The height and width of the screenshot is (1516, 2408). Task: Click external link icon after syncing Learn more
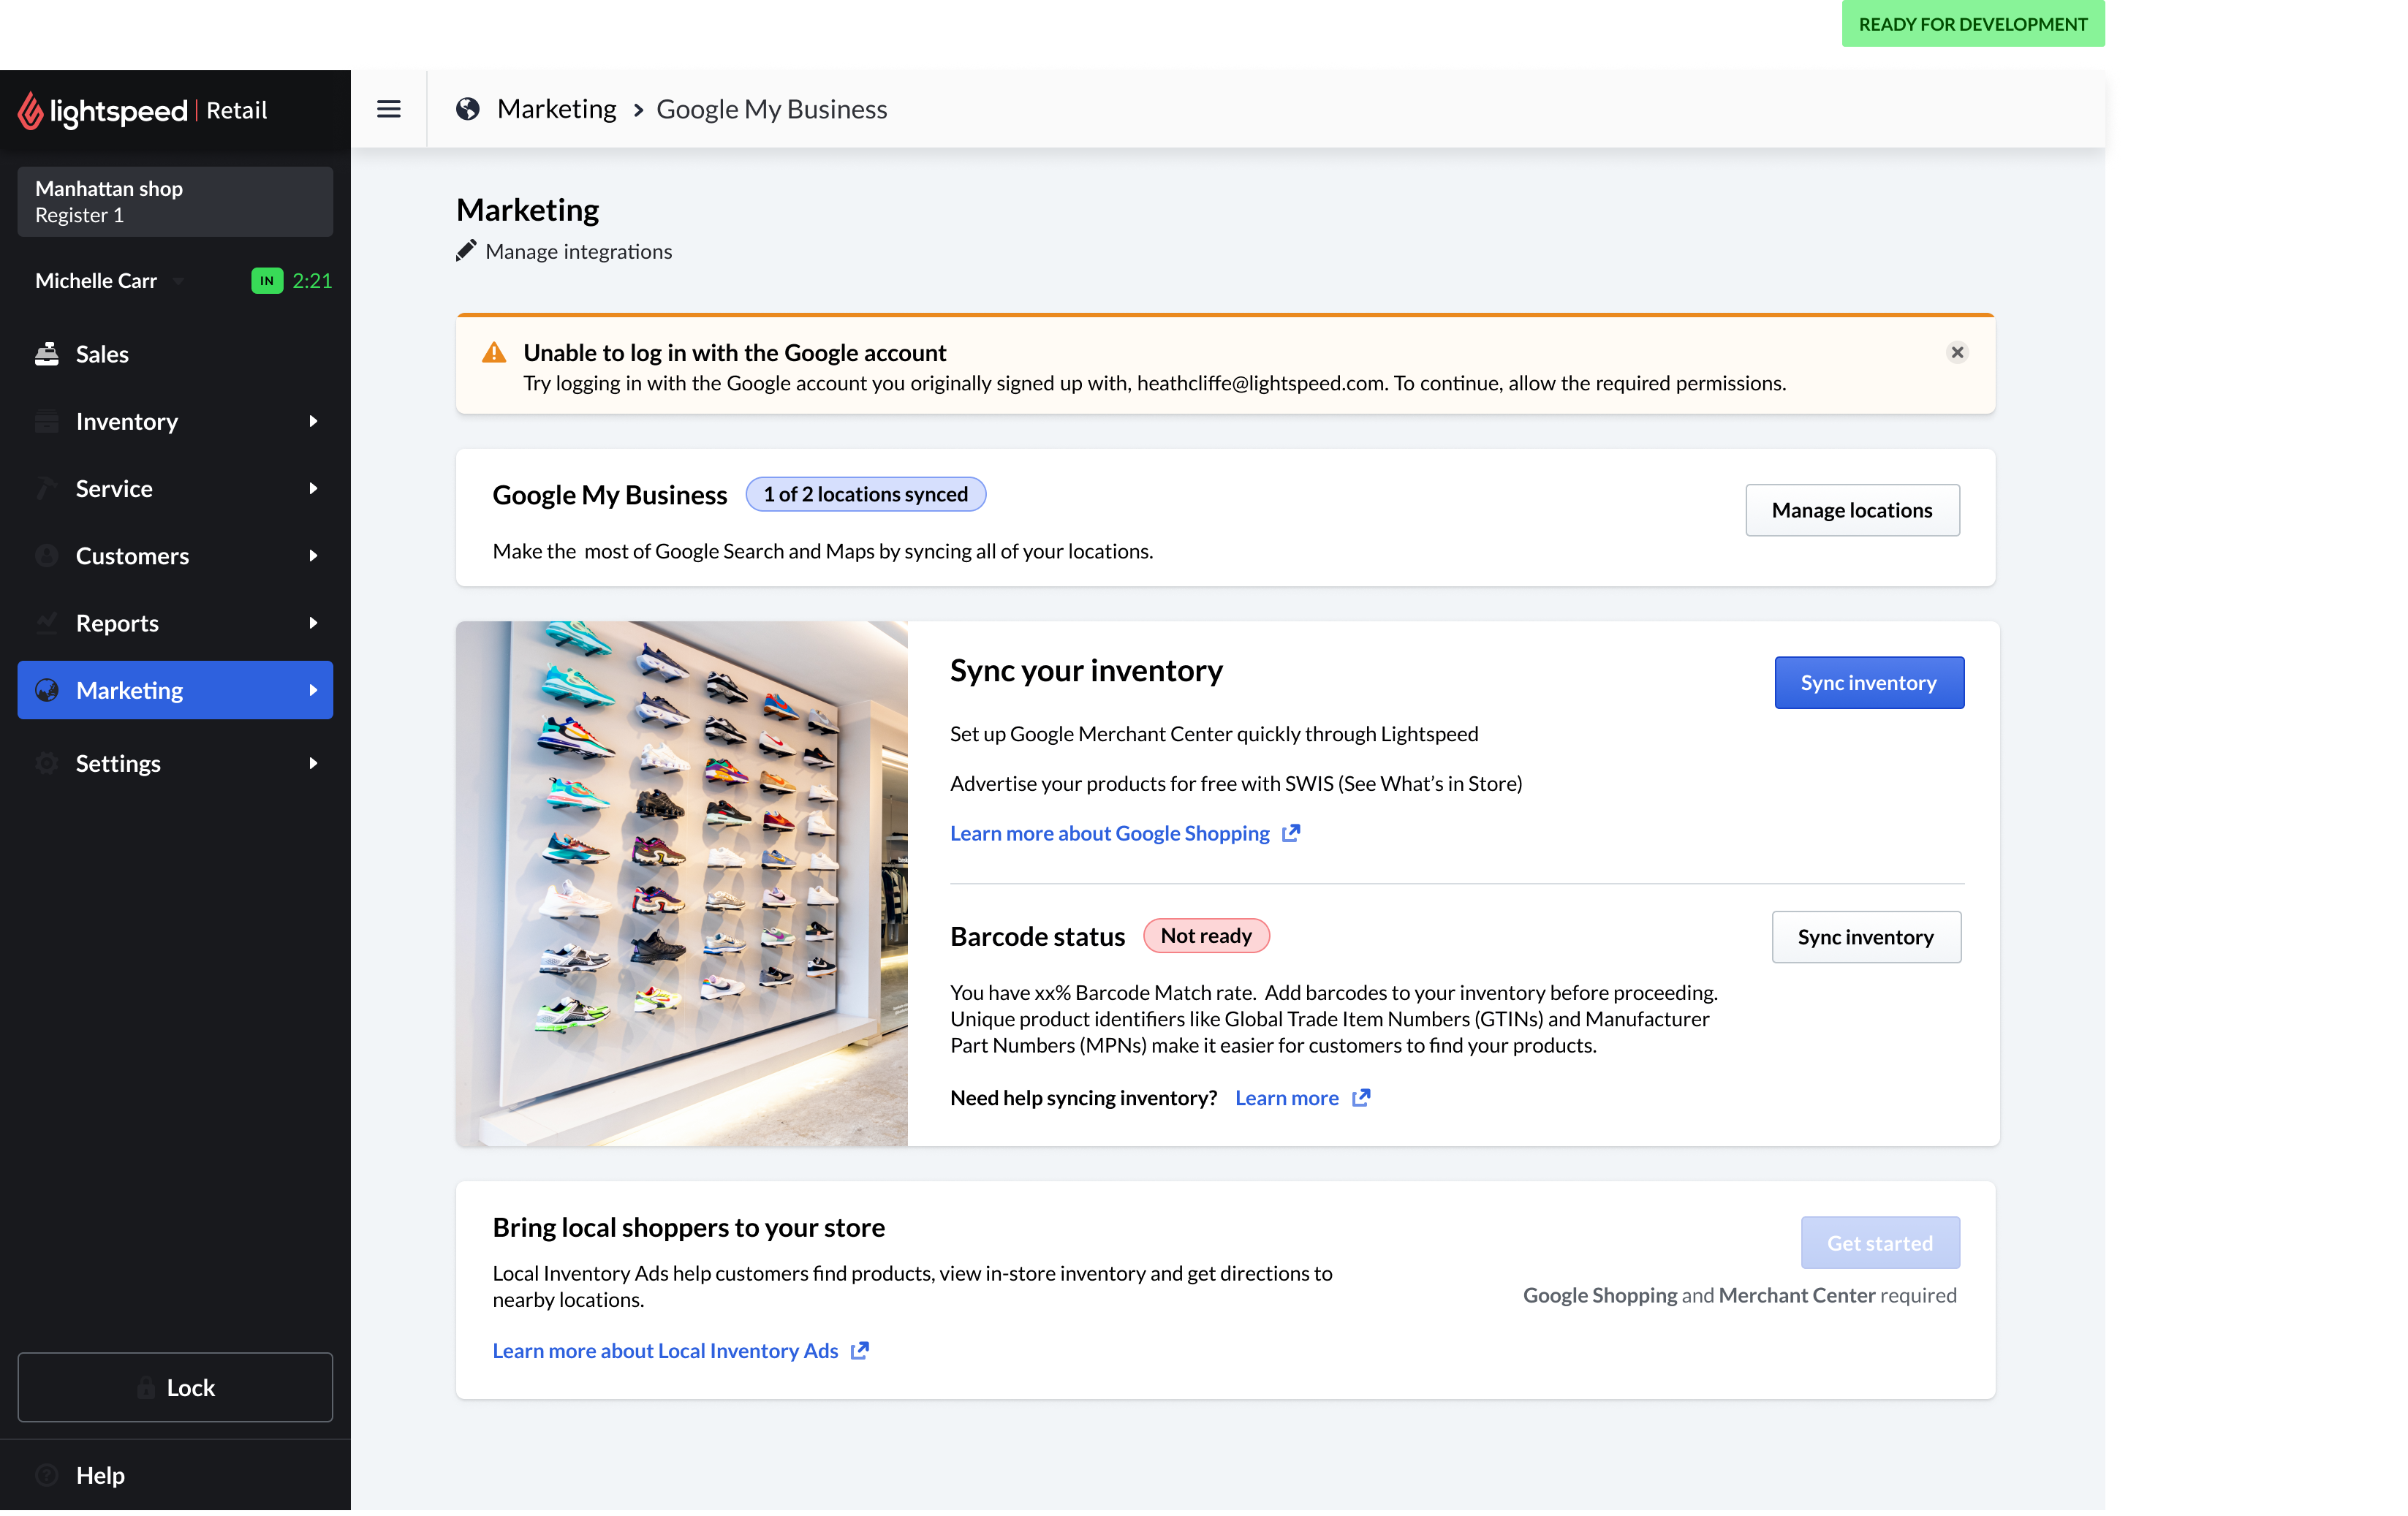(1361, 1098)
